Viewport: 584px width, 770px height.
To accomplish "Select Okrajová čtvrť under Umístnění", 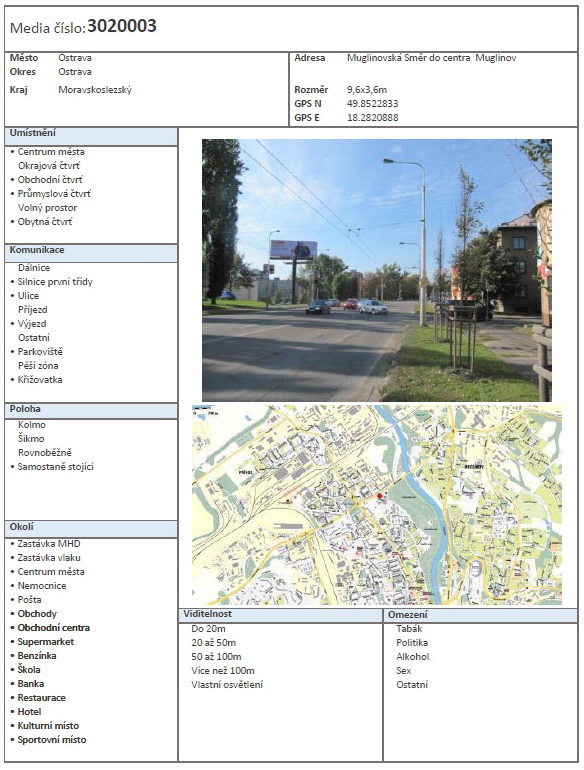I will 49,166.
